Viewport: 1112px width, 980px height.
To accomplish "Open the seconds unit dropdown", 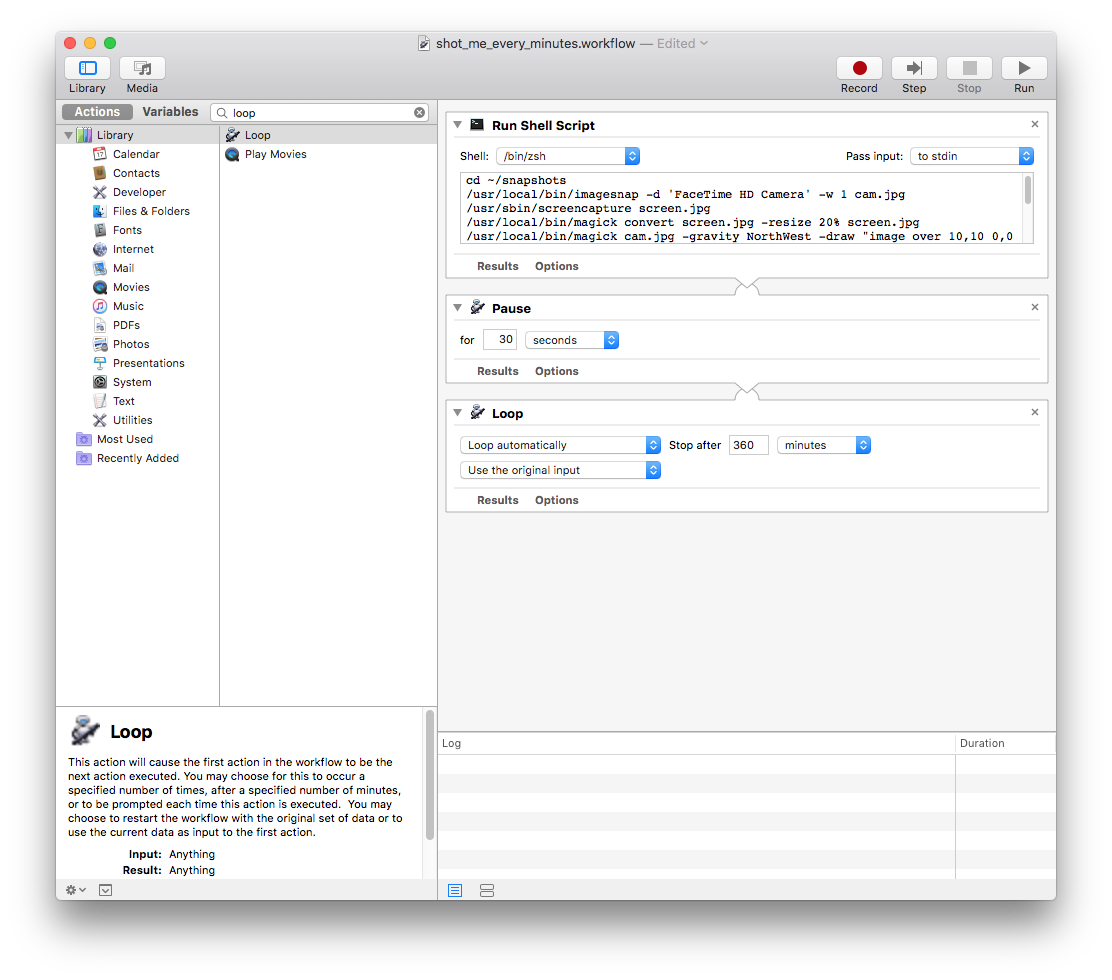I will 572,340.
